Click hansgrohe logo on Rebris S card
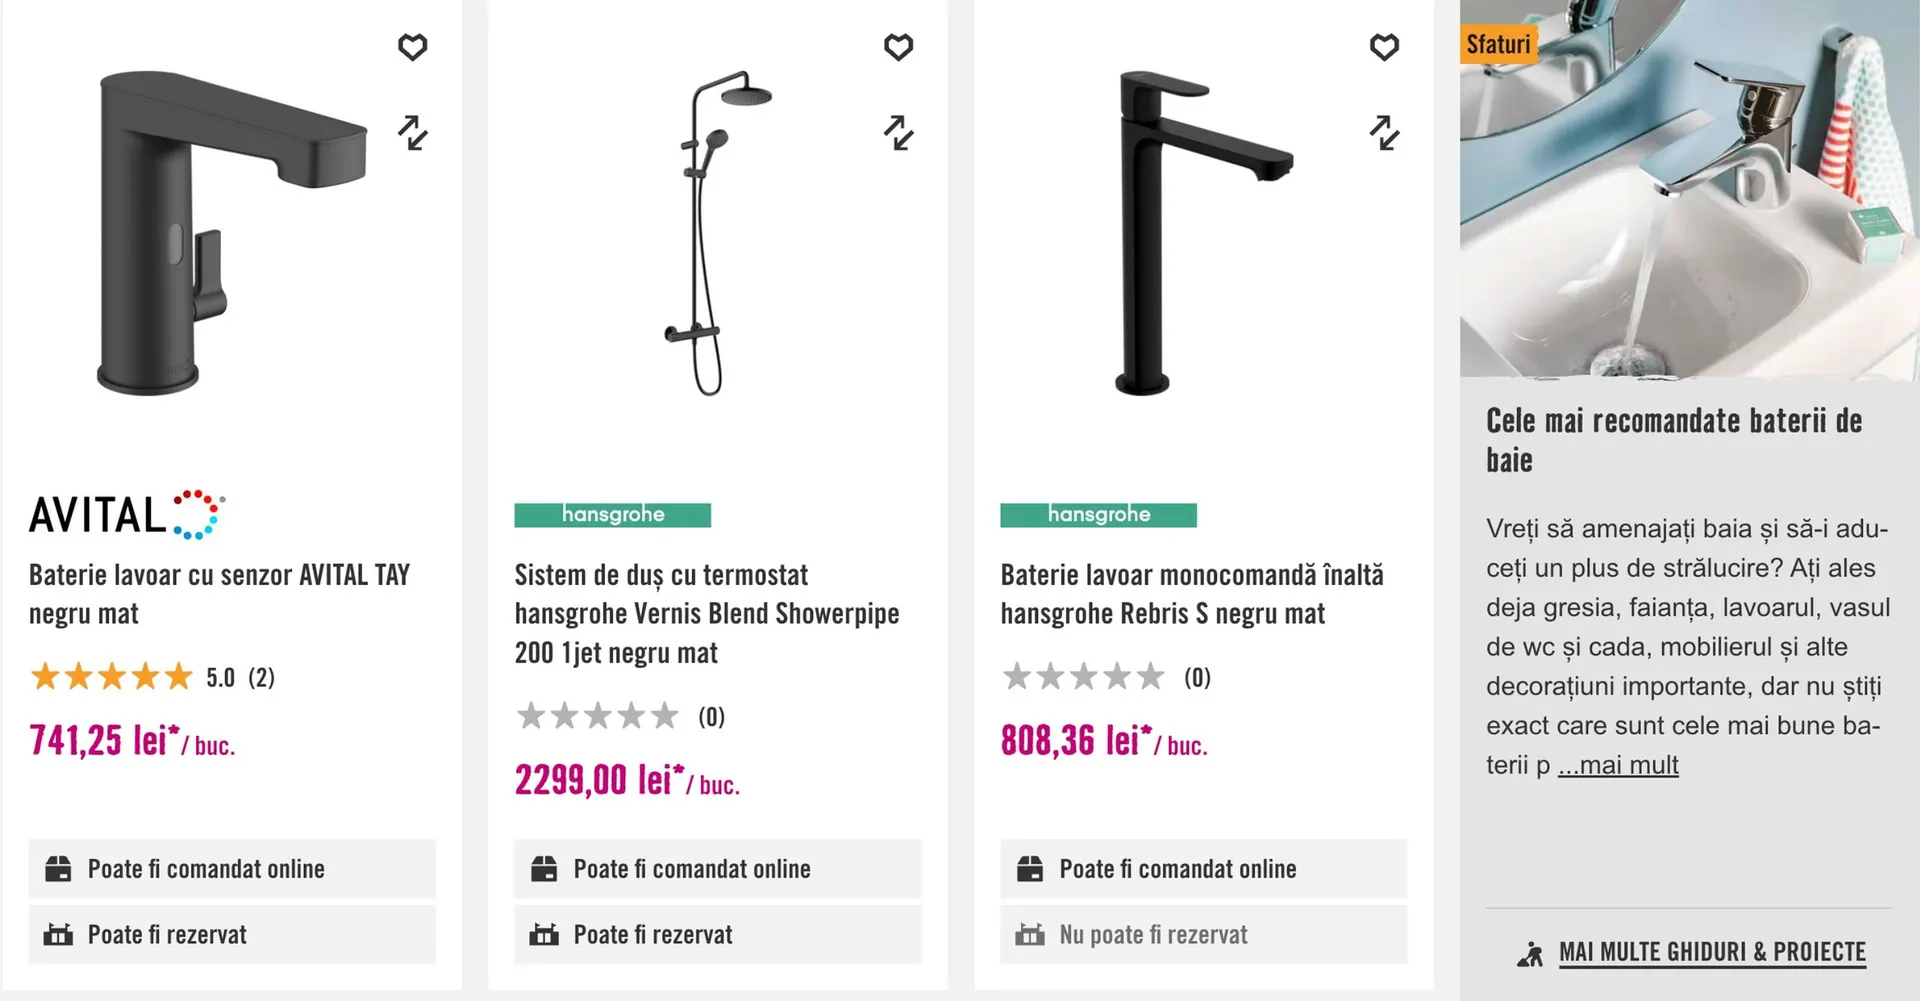This screenshot has height=1001, width=1920. click(1098, 515)
